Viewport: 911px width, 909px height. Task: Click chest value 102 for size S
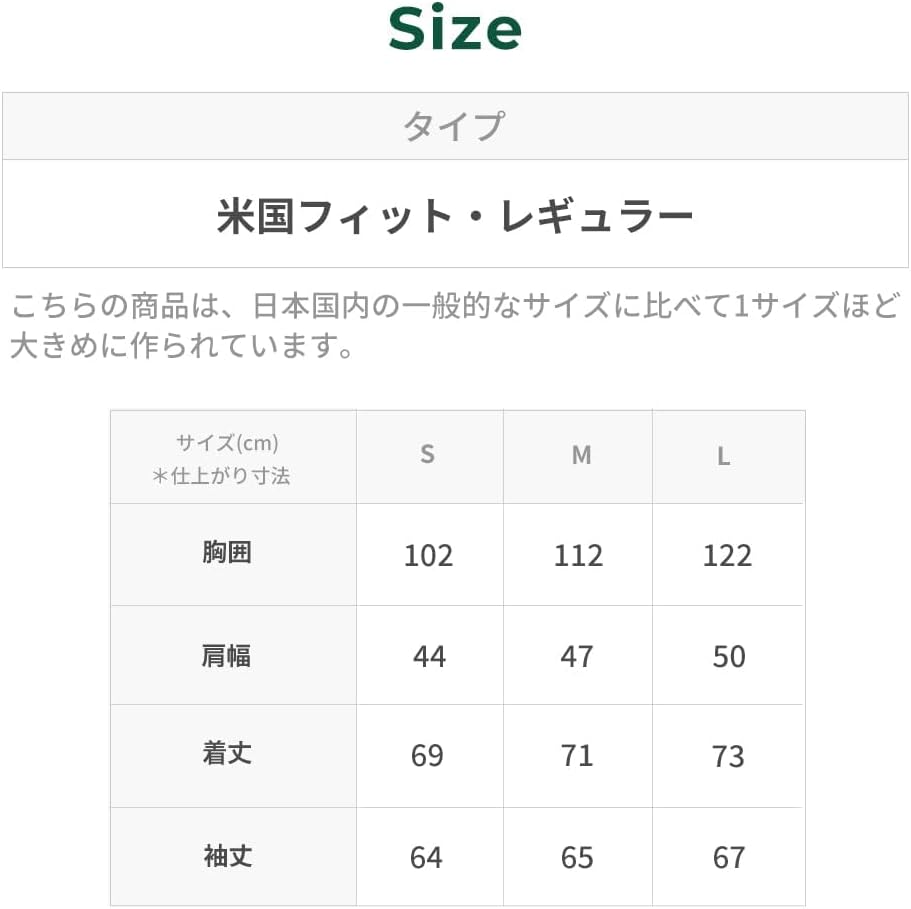(x=428, y=555)
